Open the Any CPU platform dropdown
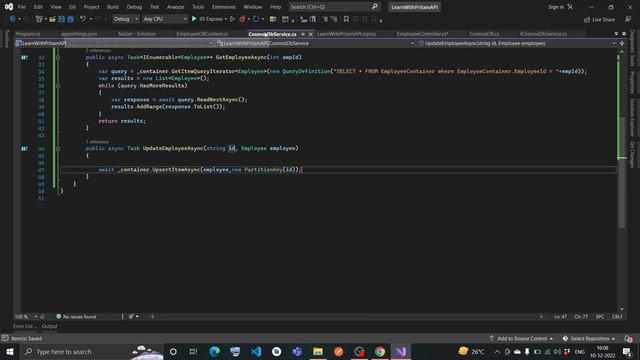 [164, 19]
